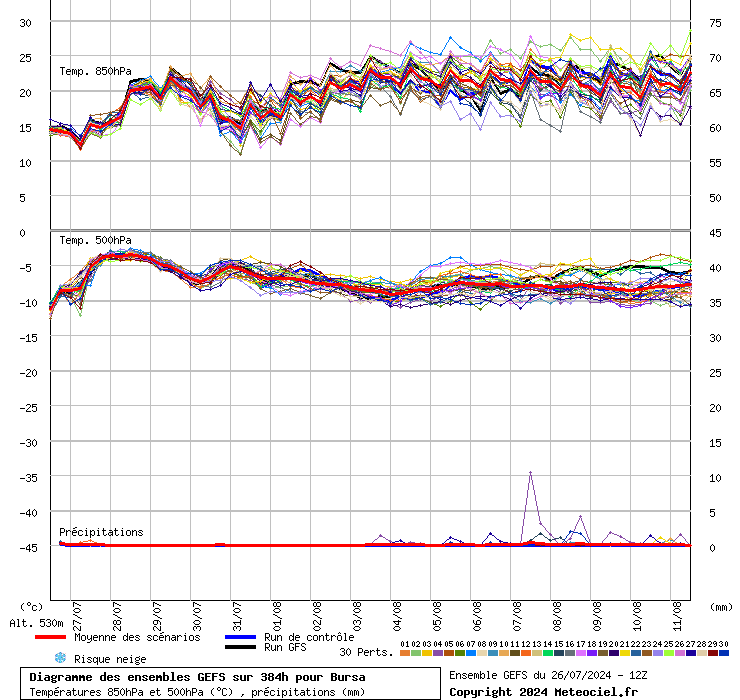The image size is (740, 700).
Task: Select the dark red perturbation 29 swatch
Action: 713,653
